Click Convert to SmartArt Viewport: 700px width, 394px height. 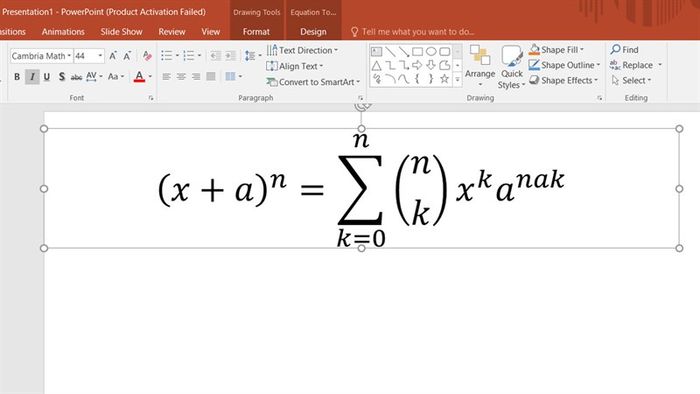(x=313, y=82)
